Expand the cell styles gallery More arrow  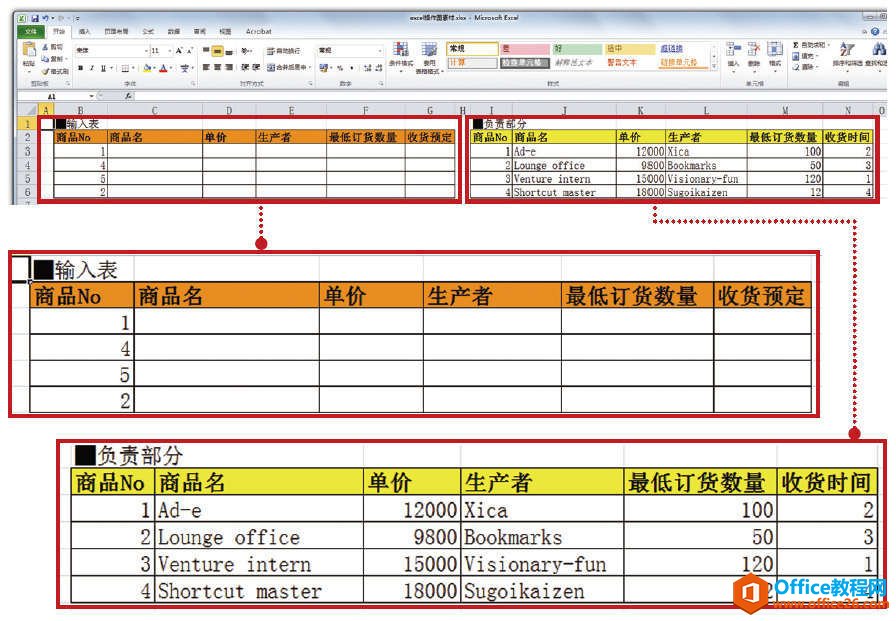click(x=714, y=67)
